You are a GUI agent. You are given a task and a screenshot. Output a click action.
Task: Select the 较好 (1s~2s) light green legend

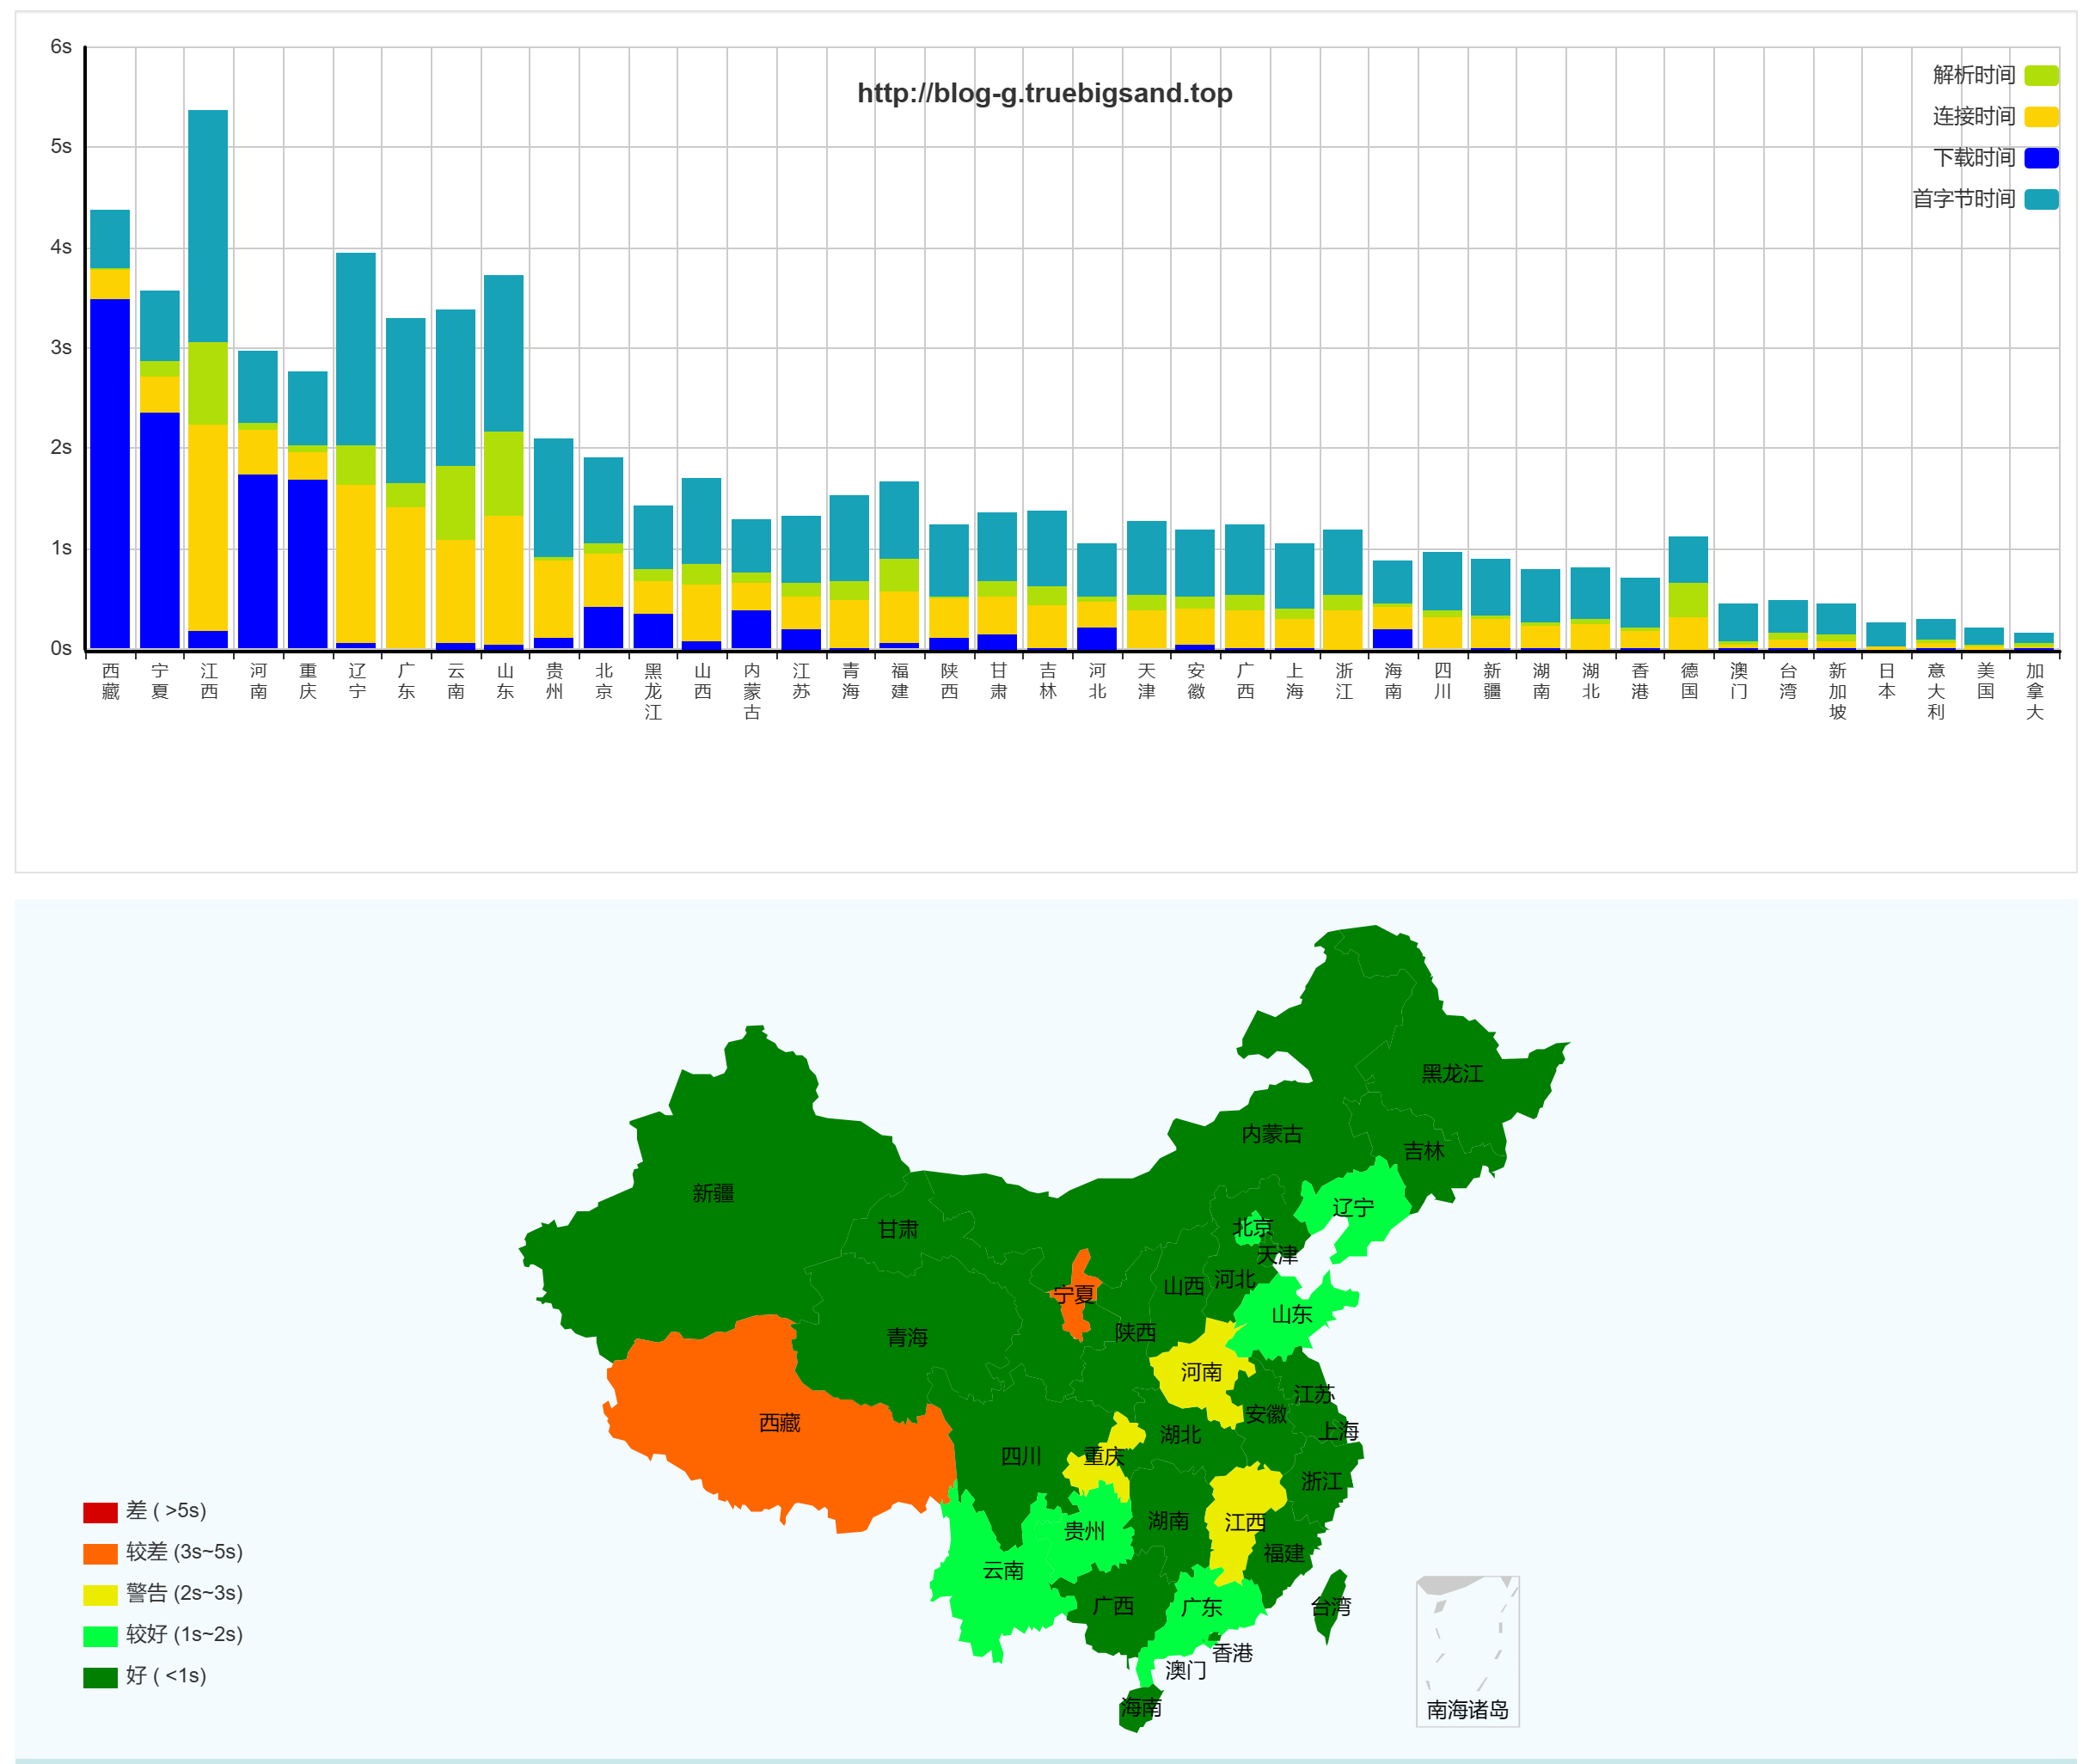click(x=100, y=1636)
